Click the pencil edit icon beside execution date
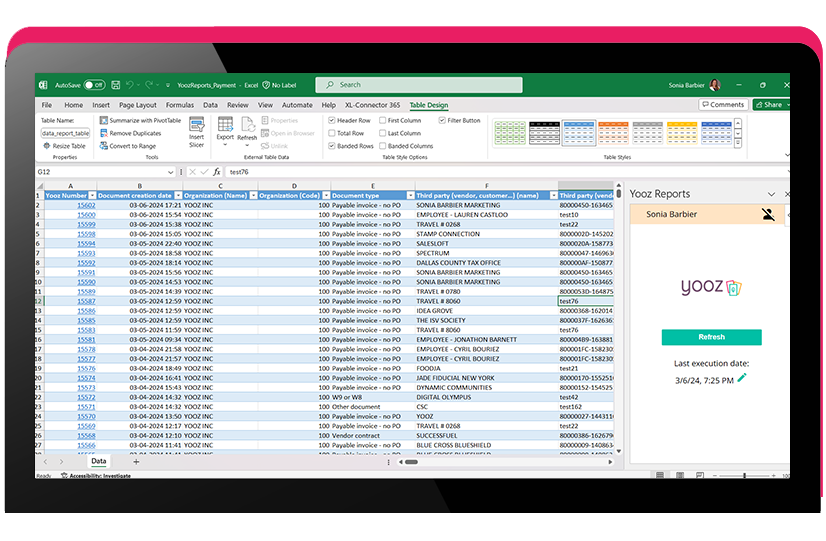 [742, 378]
